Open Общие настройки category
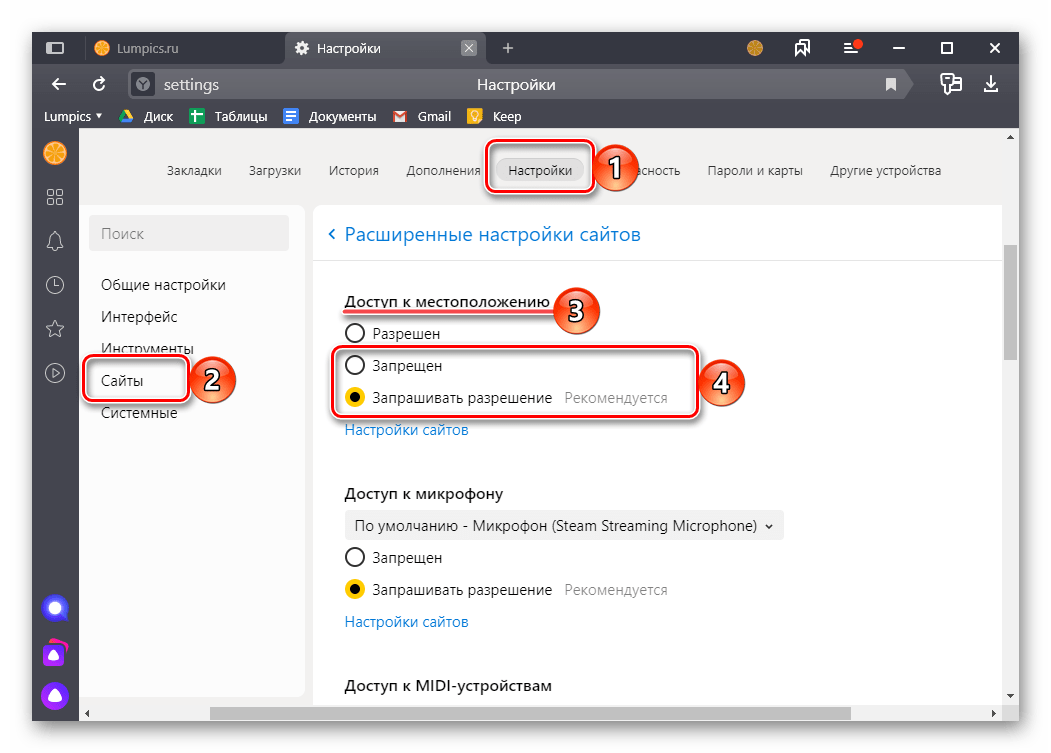Screen dimensions: 1051x753 point(164,285)
